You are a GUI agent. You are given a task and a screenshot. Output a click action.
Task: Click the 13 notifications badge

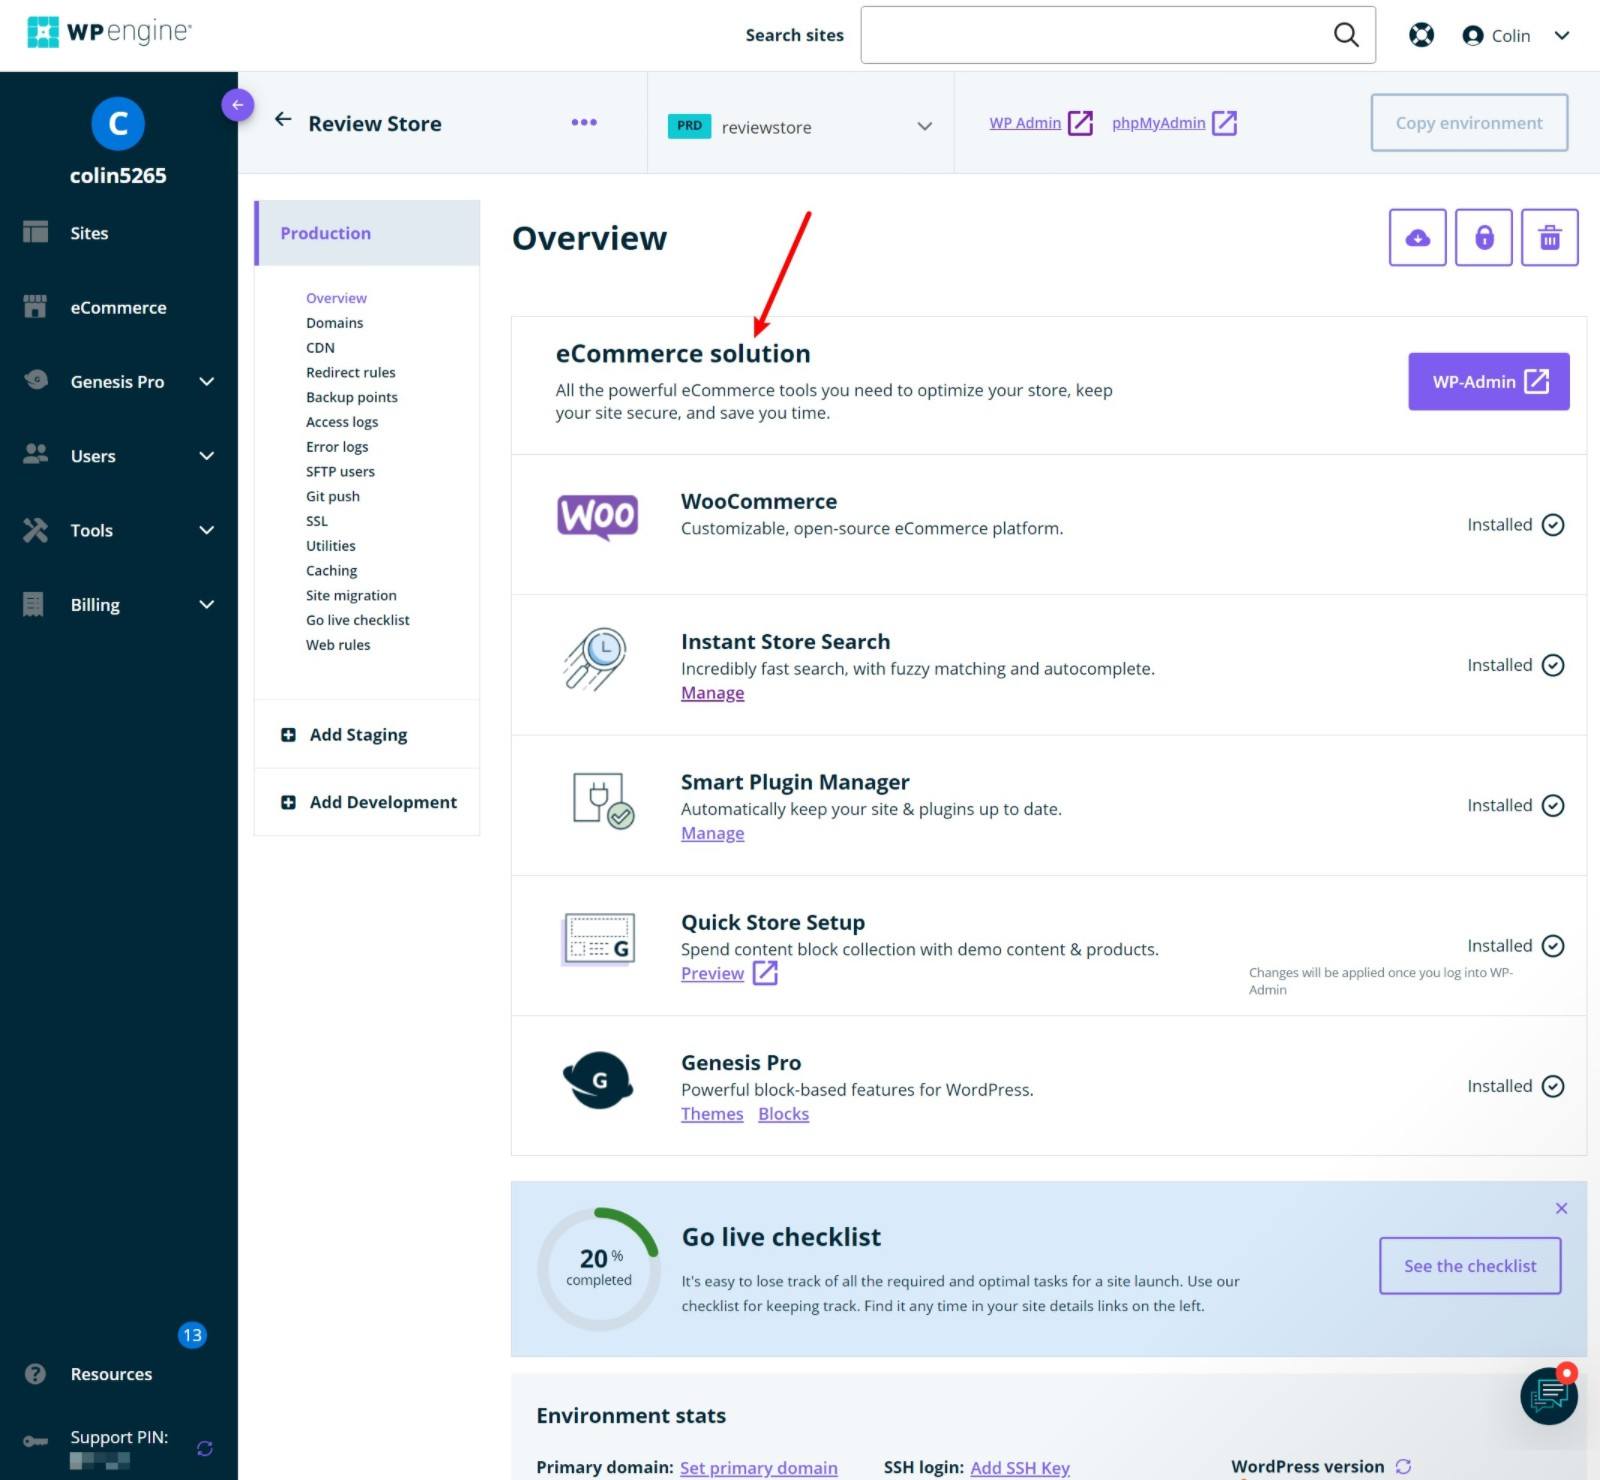[192, 1335]
